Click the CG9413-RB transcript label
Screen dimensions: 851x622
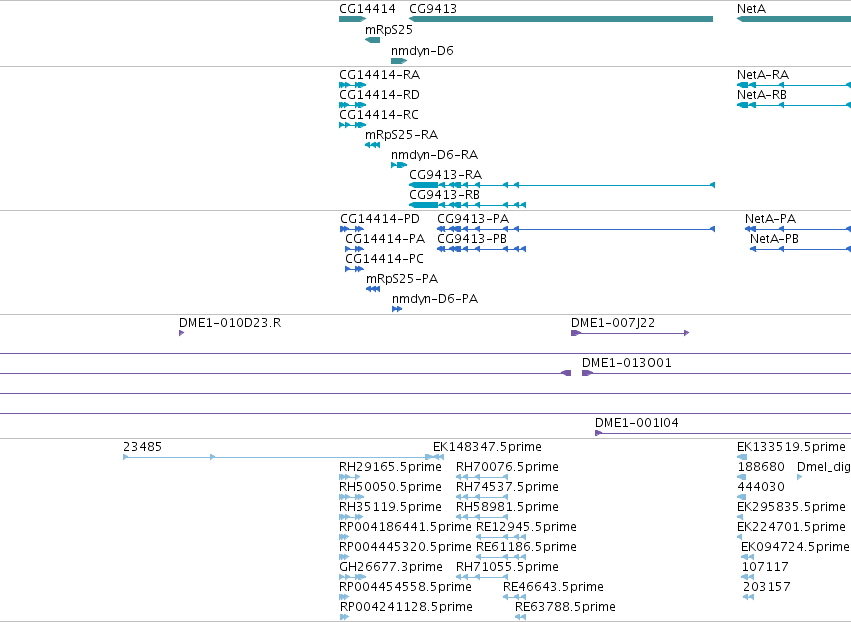(444, 194)
